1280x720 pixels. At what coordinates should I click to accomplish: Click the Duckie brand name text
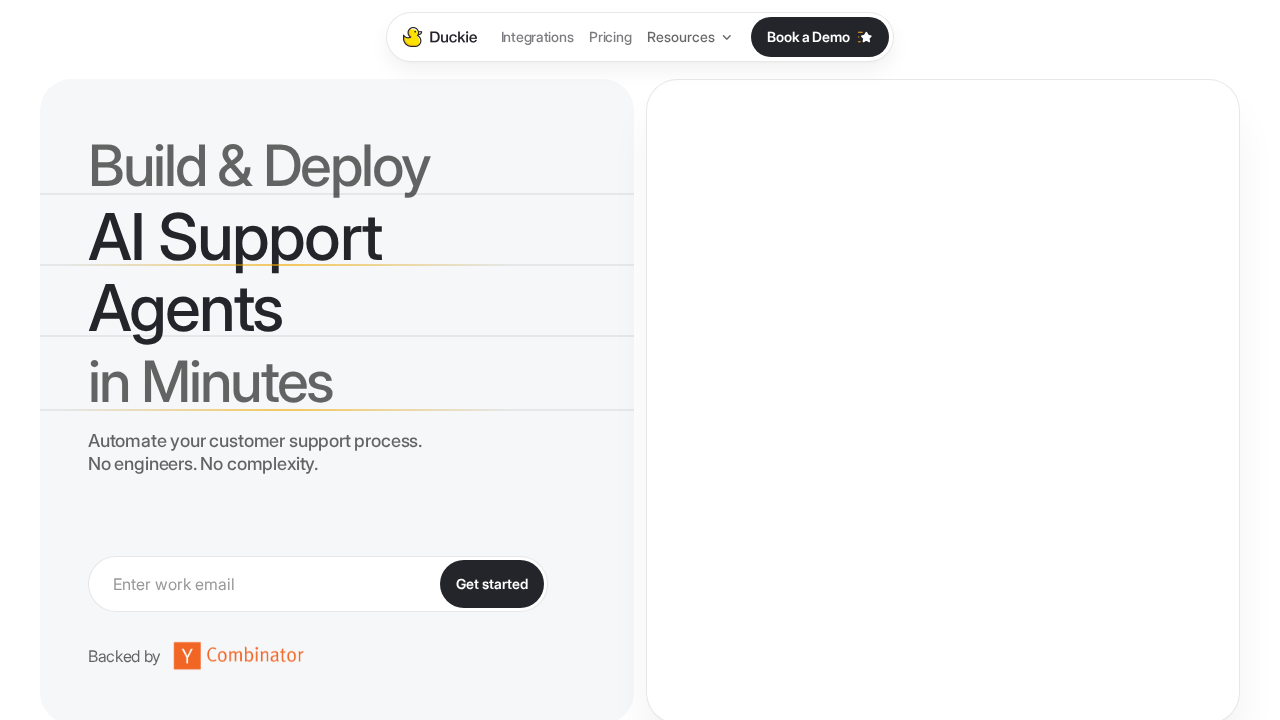point(453,37)
